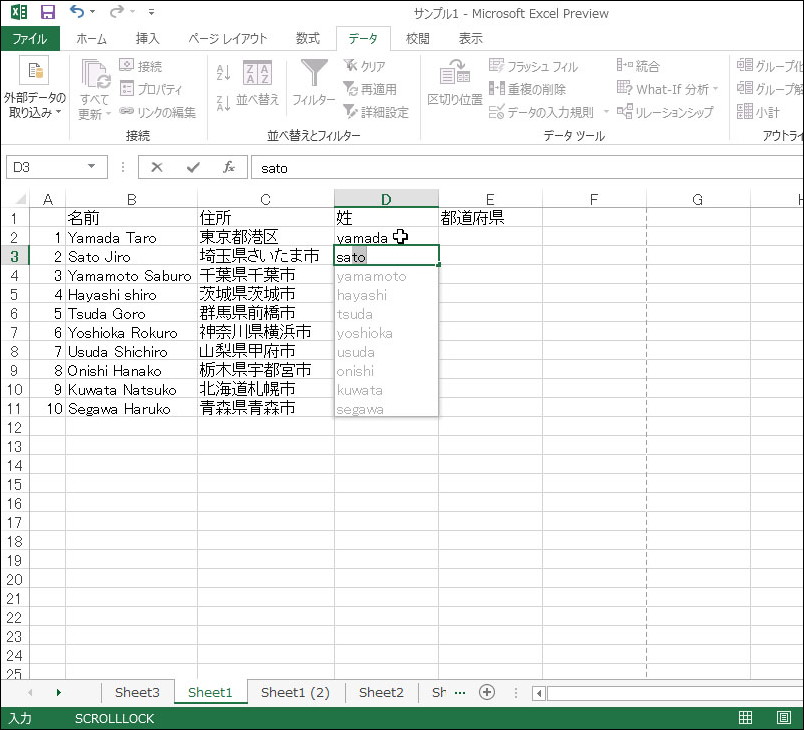Switch to Page Layout view icon
The width and height of the screenshot is (804, 730).
click(783, 717)
